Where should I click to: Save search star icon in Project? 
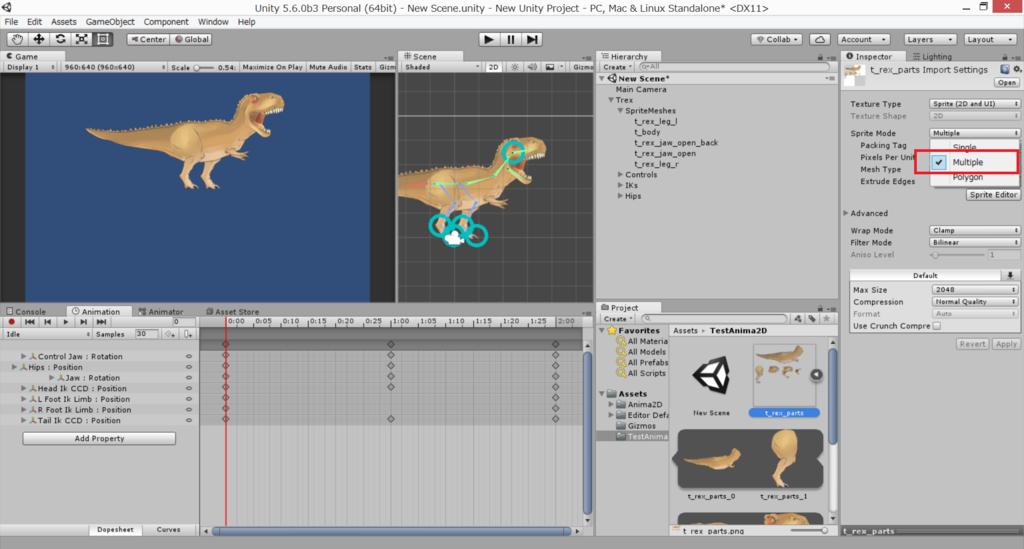827,319
